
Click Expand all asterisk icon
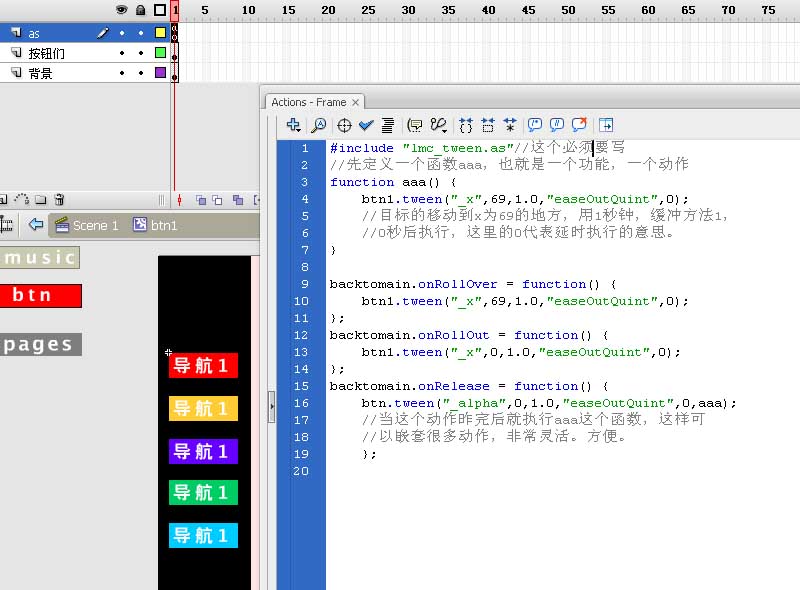click(x=510, y=125)
